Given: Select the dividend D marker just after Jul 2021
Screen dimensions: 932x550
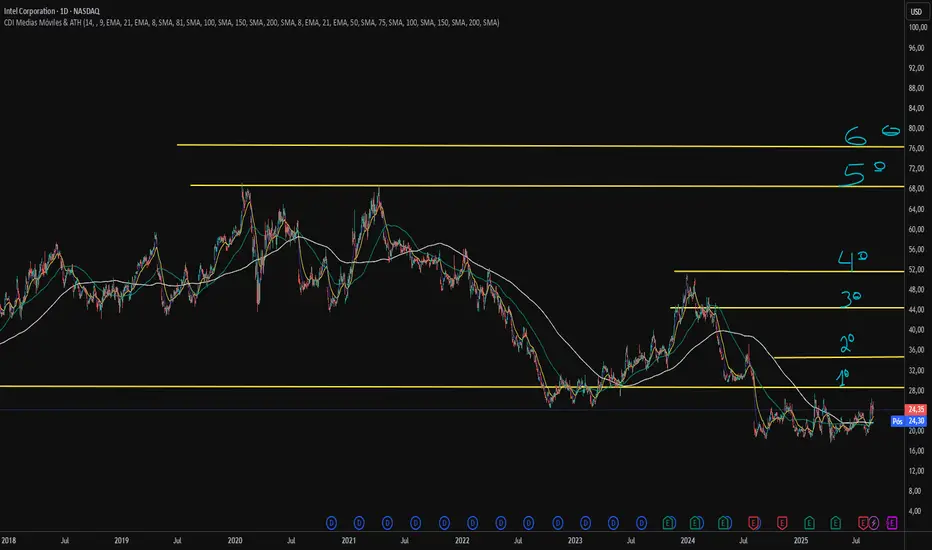Looking at the screenshot, I should (415, 523).
